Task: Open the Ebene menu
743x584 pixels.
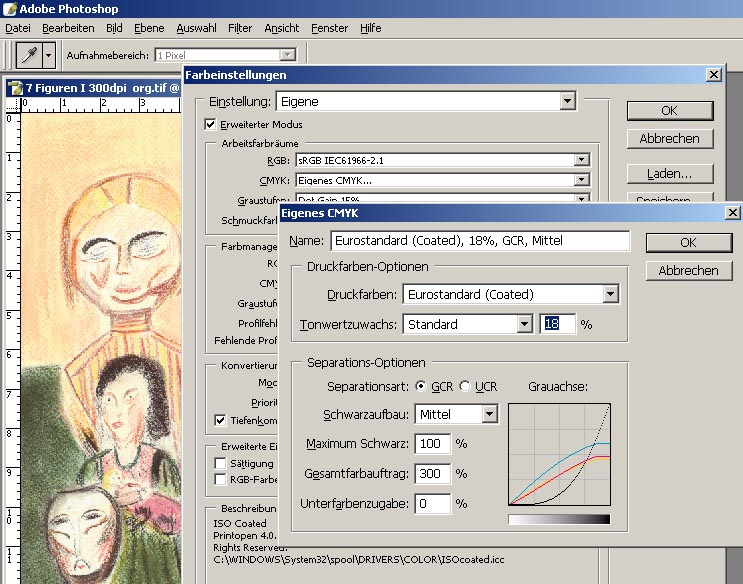Action: (149, 28)
